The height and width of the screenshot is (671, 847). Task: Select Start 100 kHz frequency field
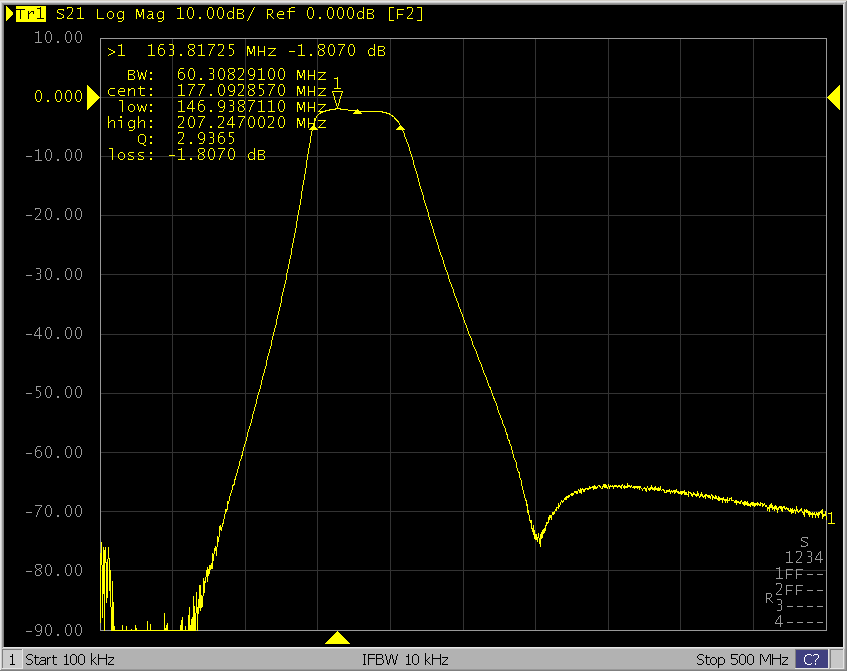point(70,660)
